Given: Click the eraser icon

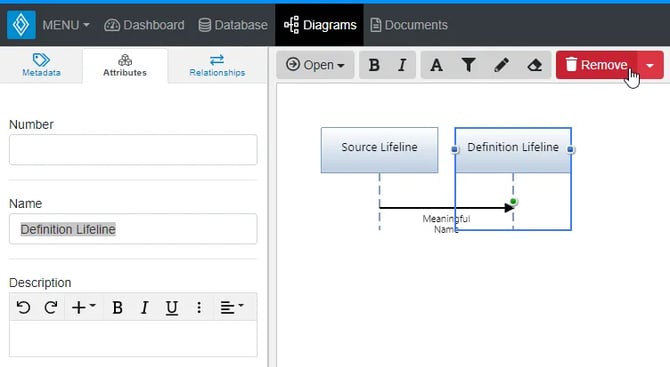Looking at the screenshot, I should click(x=535, y=65).
